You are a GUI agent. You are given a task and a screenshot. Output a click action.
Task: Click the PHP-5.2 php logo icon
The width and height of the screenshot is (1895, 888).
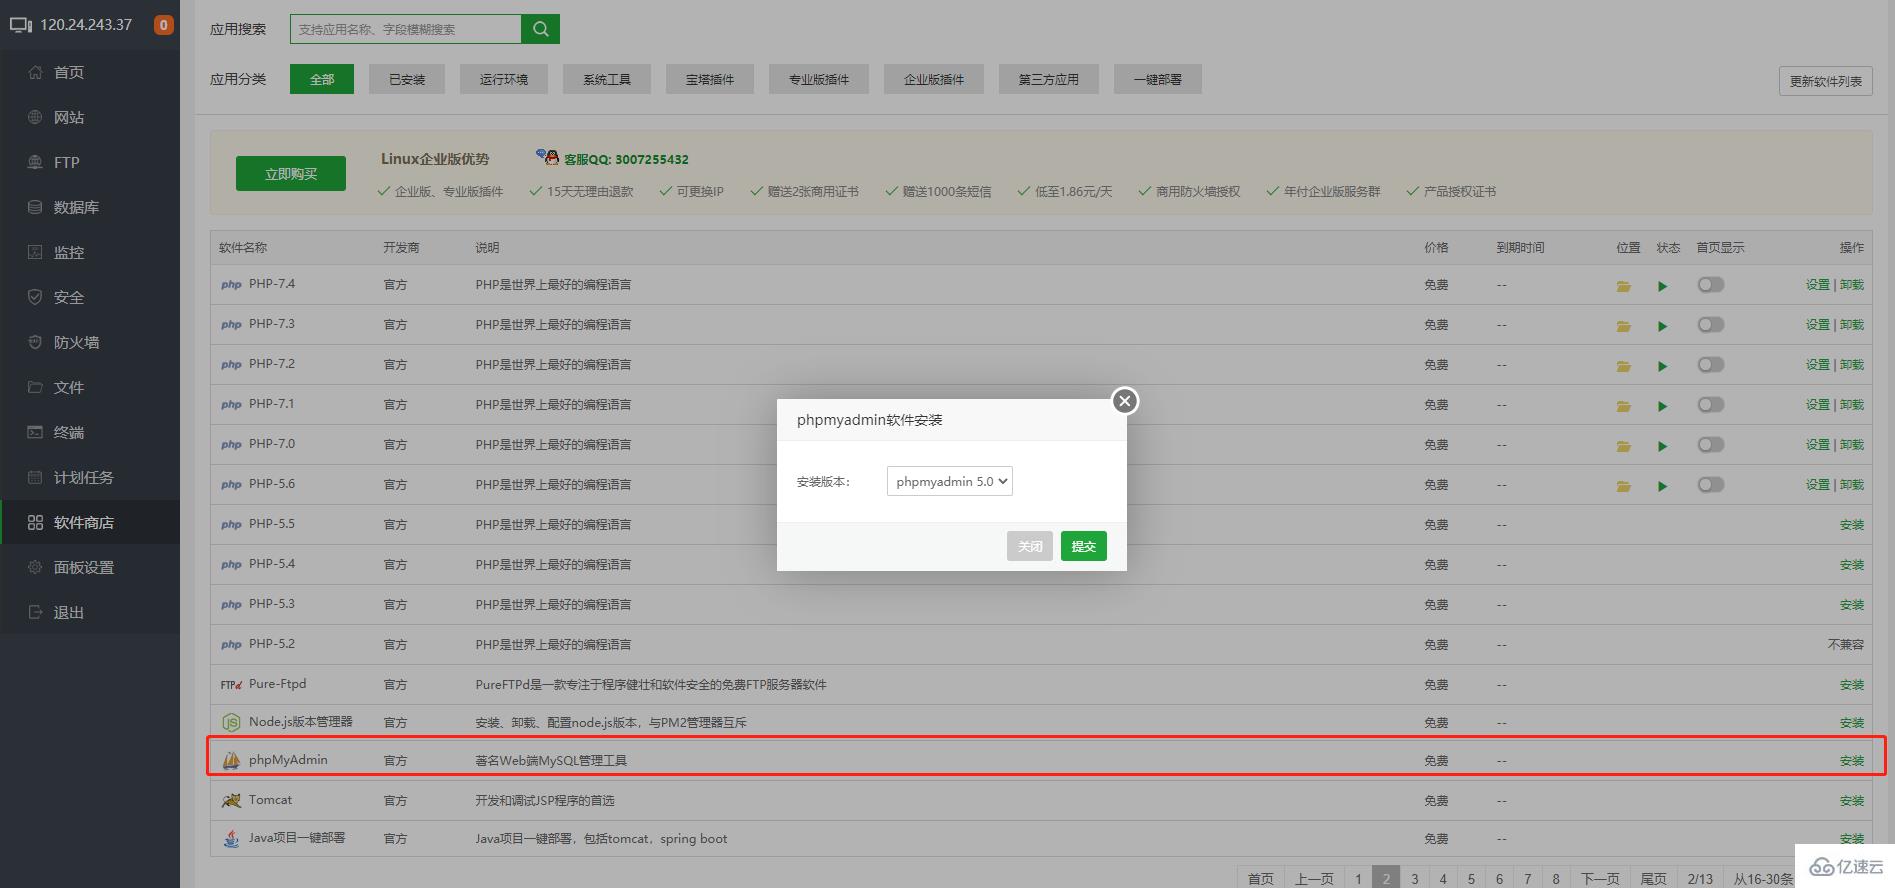231,645
